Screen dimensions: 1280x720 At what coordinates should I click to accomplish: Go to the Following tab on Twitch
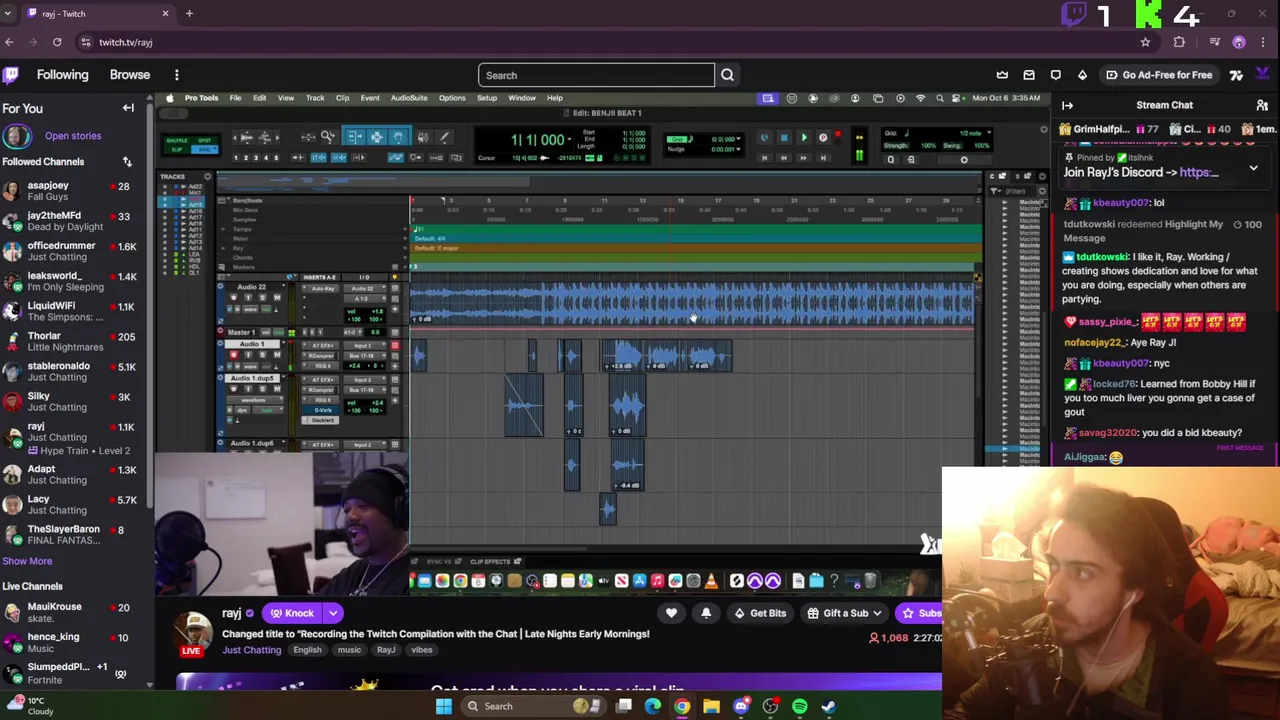[62, 75]
